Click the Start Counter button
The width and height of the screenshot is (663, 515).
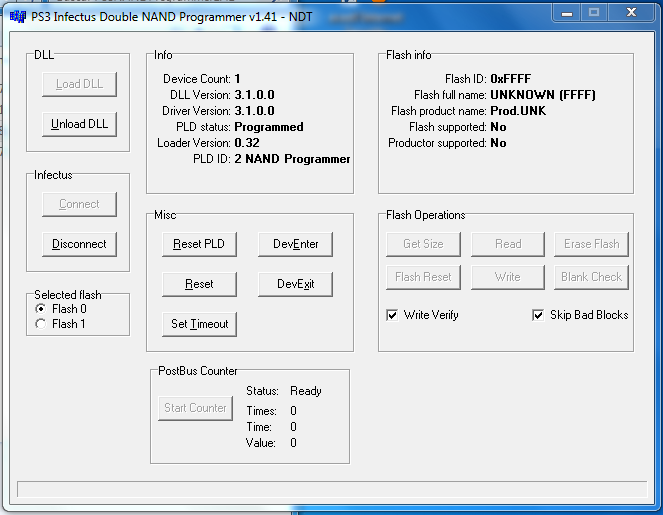tap(195, 408)
